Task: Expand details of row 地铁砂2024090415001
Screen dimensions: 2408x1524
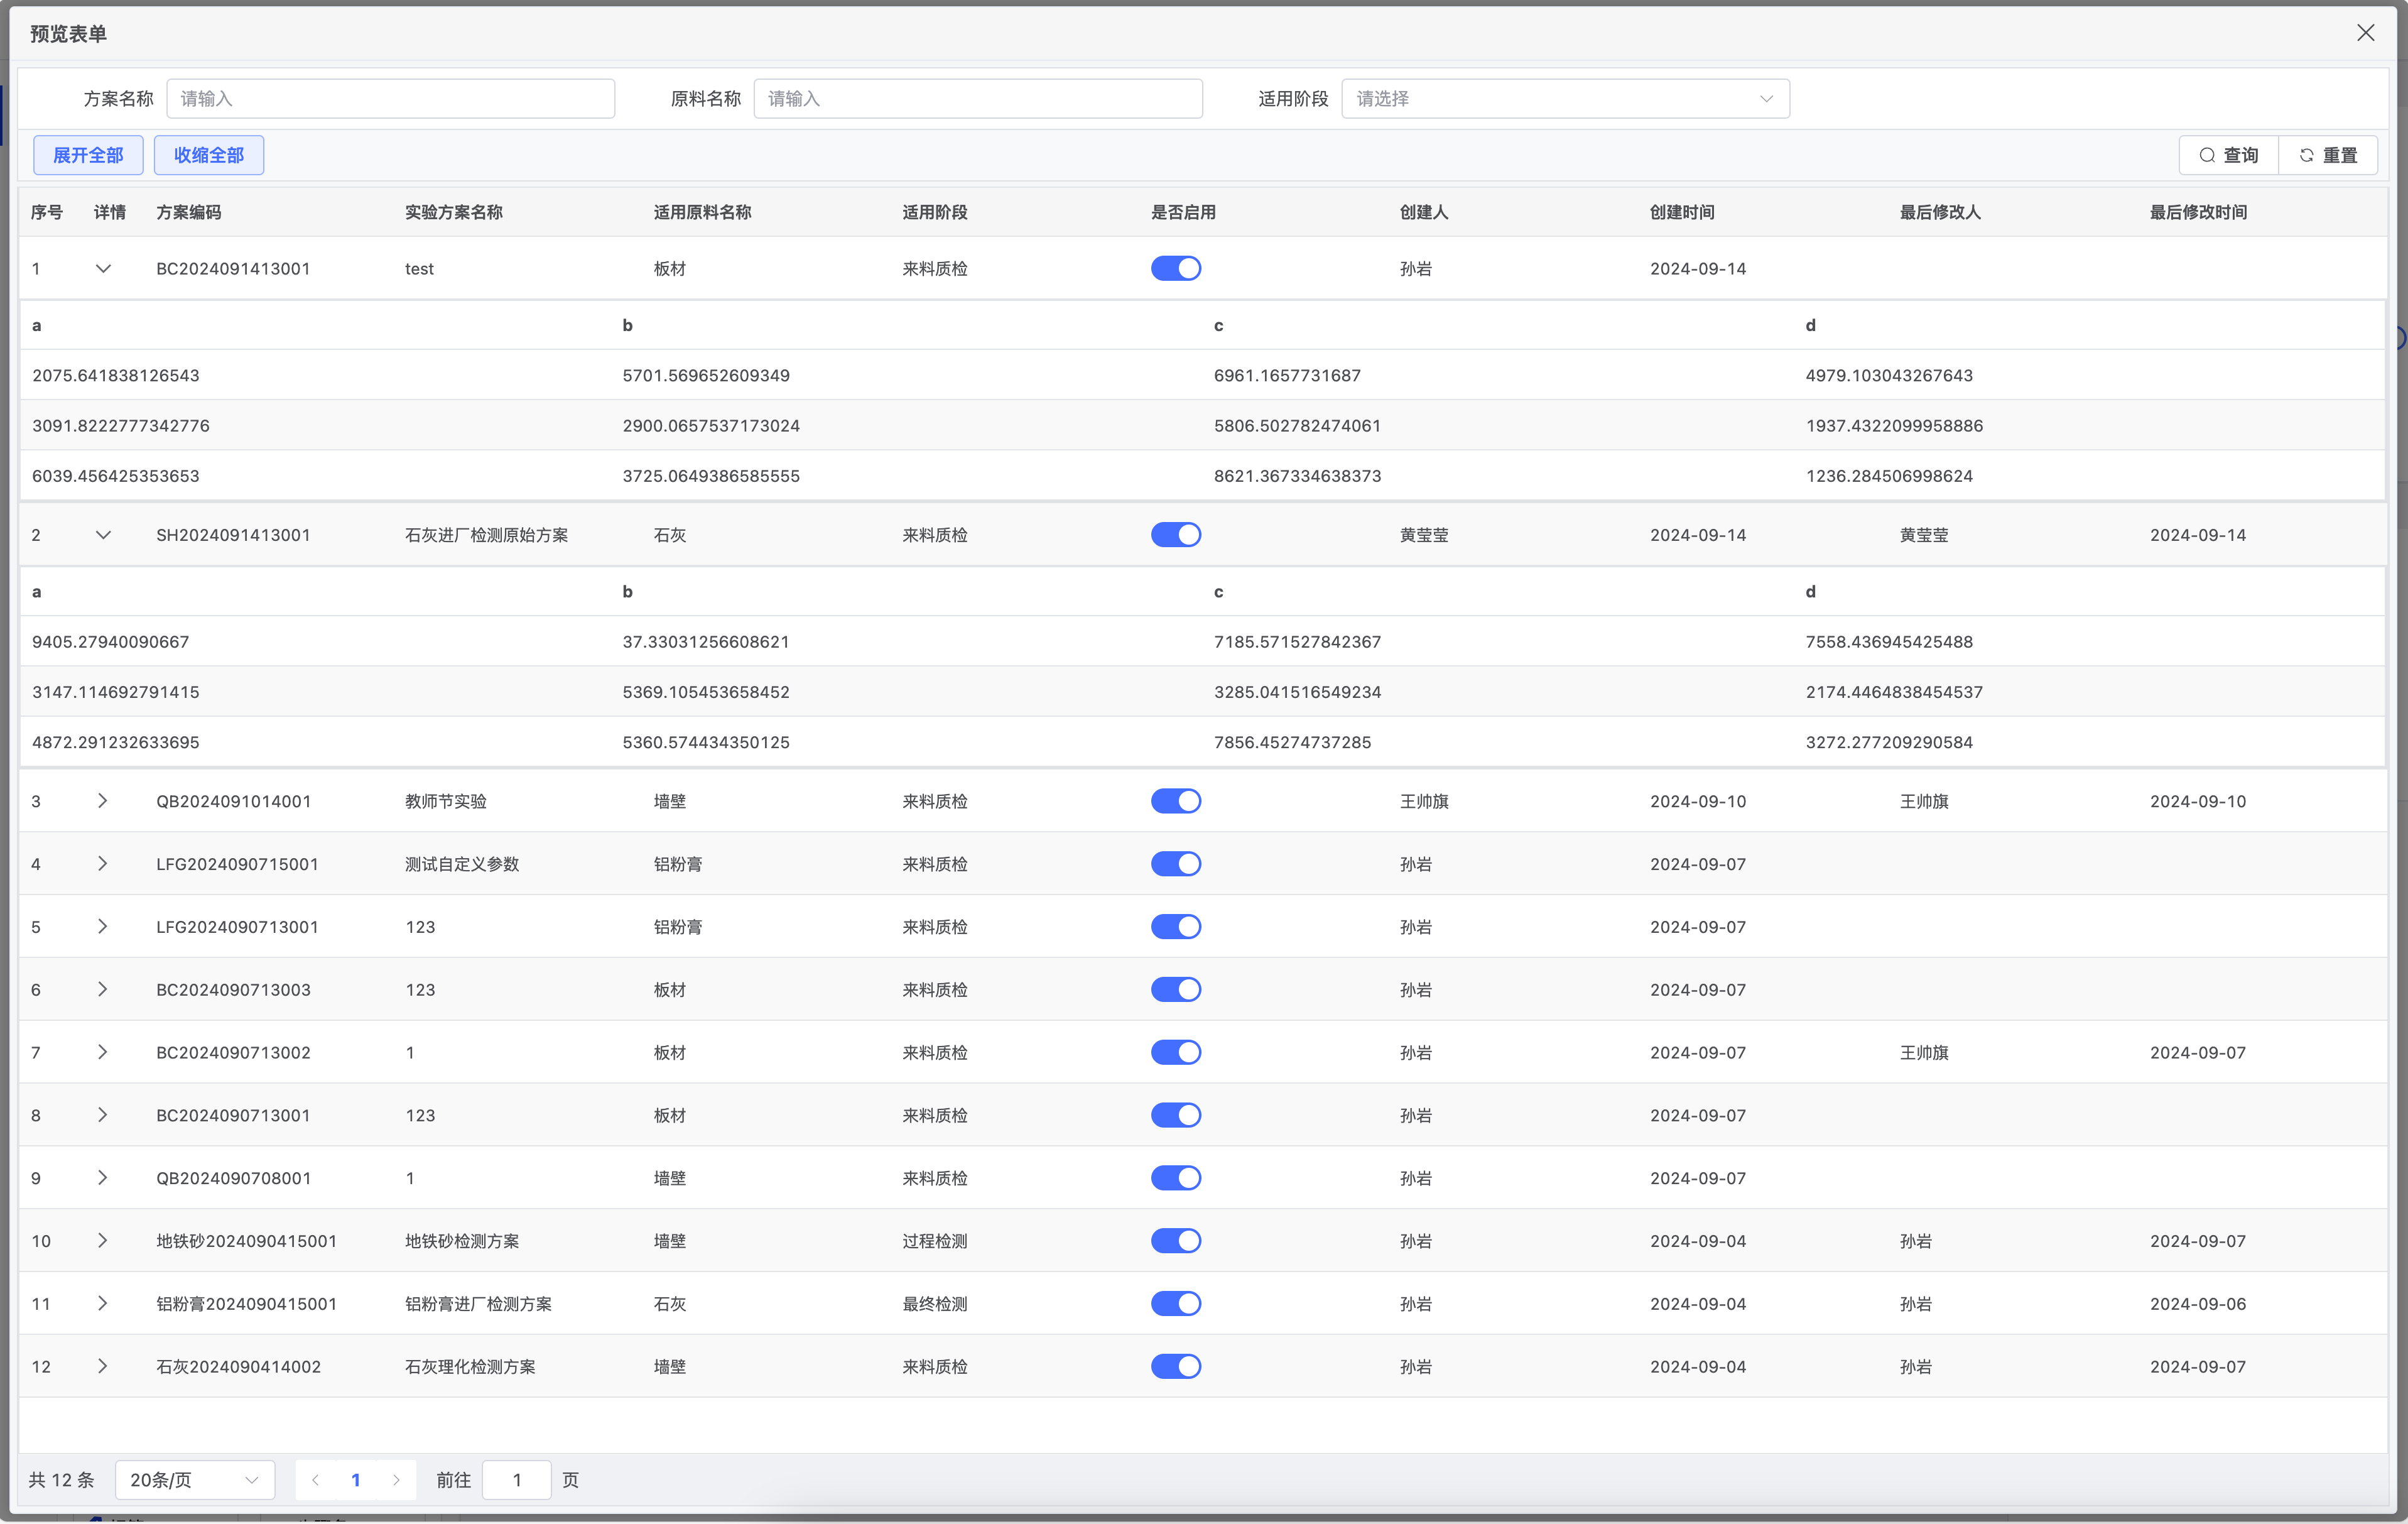Action: click(103, 1241)
